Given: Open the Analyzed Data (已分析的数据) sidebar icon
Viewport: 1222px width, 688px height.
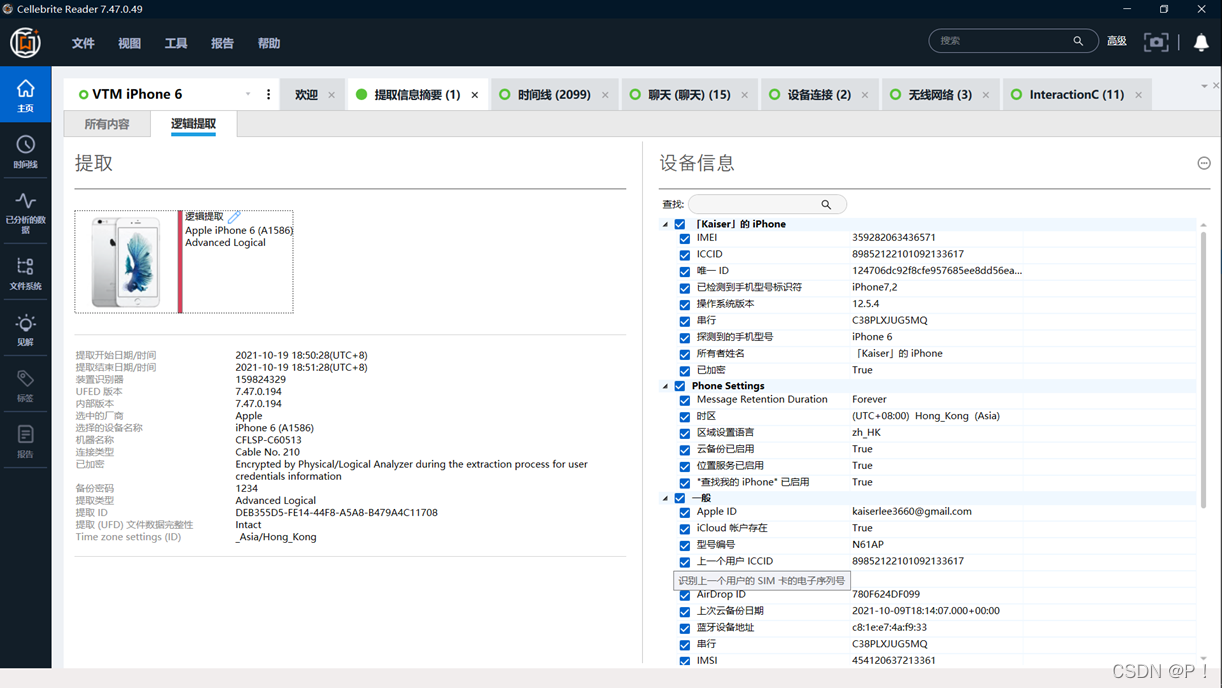Looking at the screenshot, I should (25, 211).
